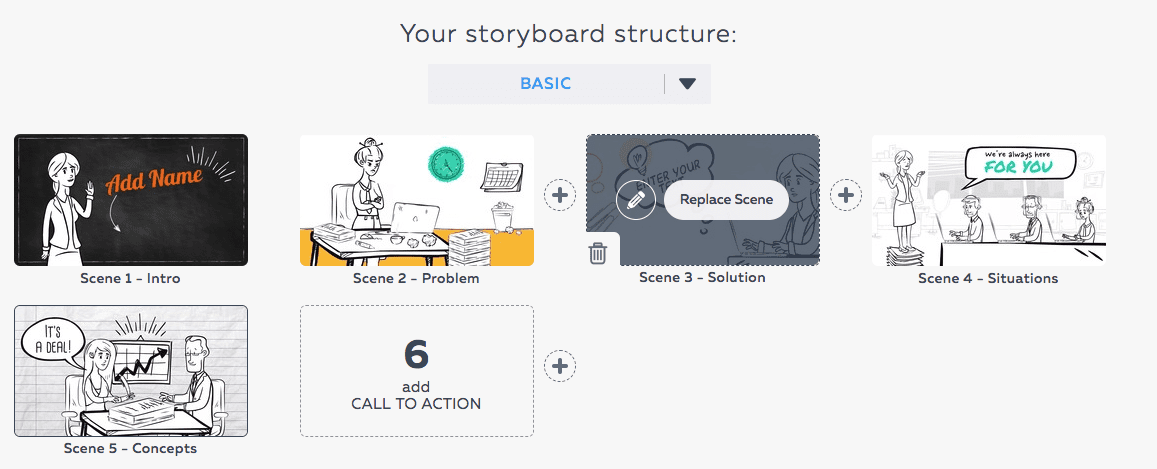
Task: Click the add Call To Action placeholder
Action: click(x=416, y=371)
